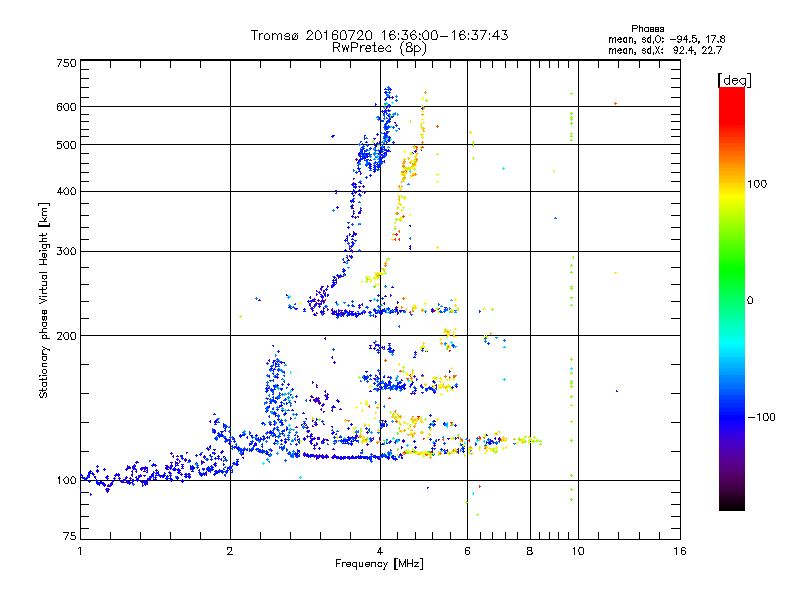This screenshot has width=800, height=600.
Task: Click the colorbar label '100'
Action: (x=757, y=184)
